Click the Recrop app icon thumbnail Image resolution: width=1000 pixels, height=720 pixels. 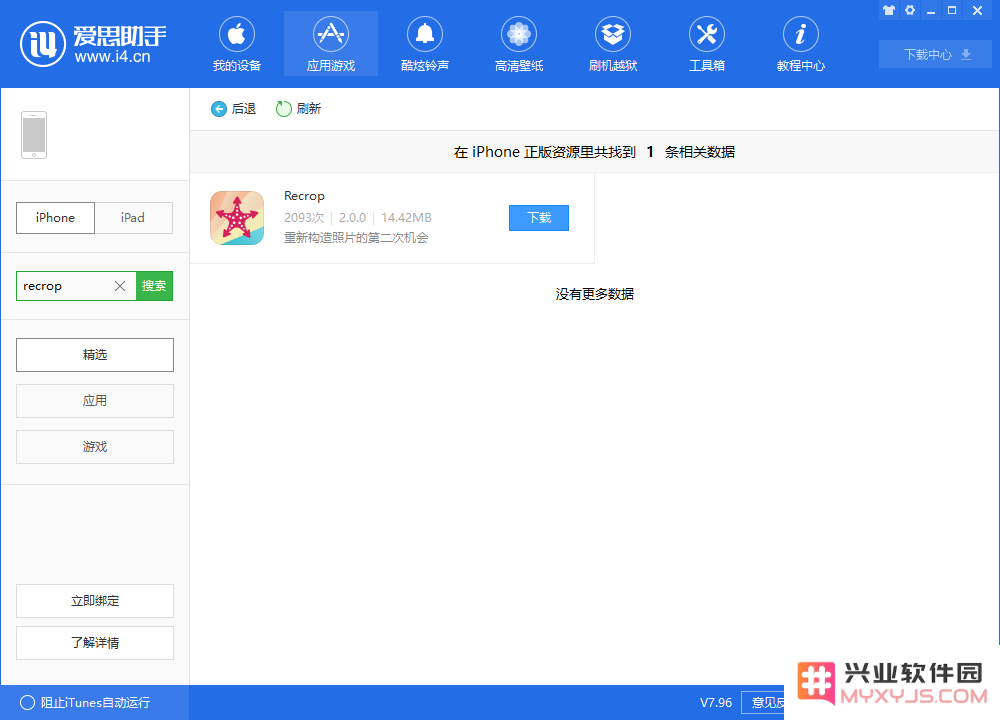point(237,218)
